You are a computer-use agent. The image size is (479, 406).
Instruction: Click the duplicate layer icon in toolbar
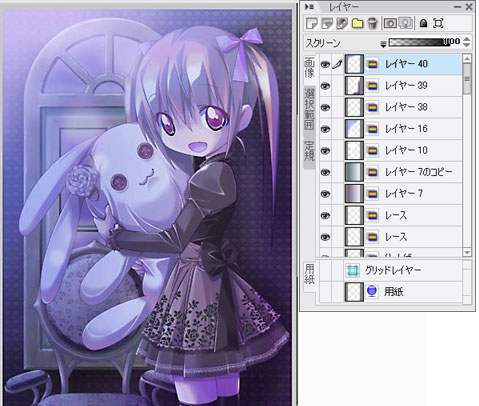click(327, 23)
